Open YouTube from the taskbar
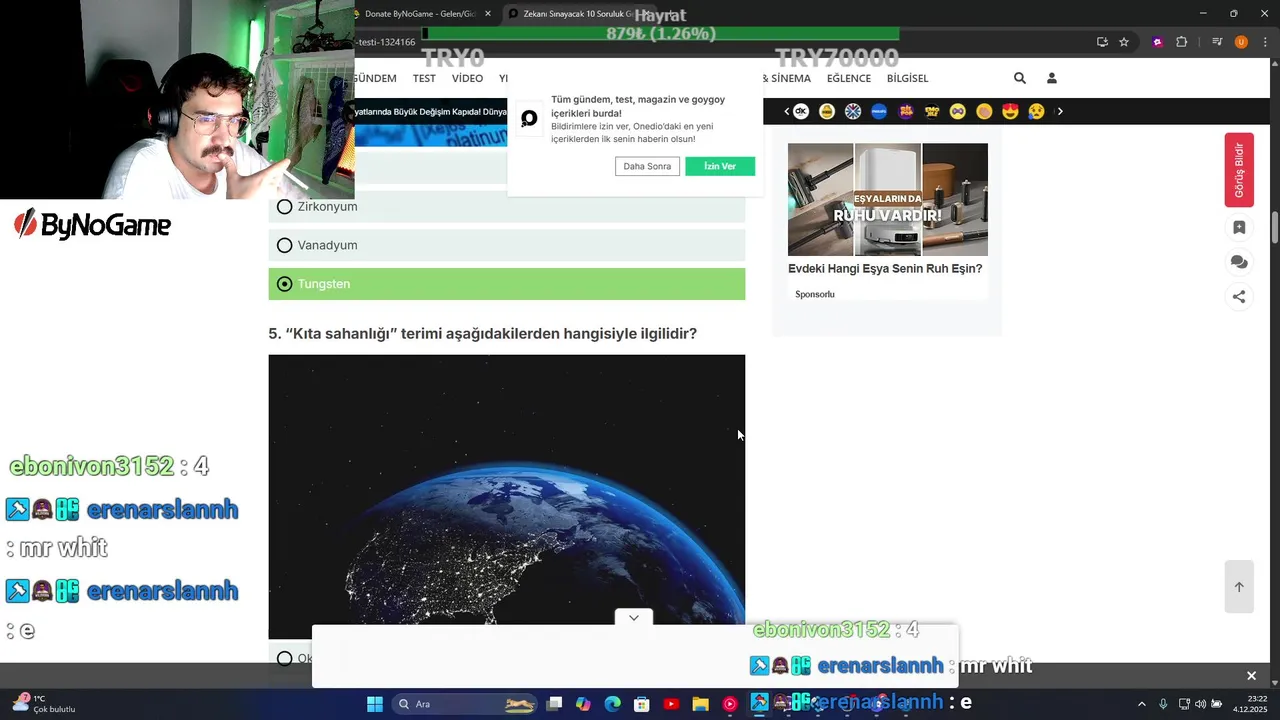 671,704
